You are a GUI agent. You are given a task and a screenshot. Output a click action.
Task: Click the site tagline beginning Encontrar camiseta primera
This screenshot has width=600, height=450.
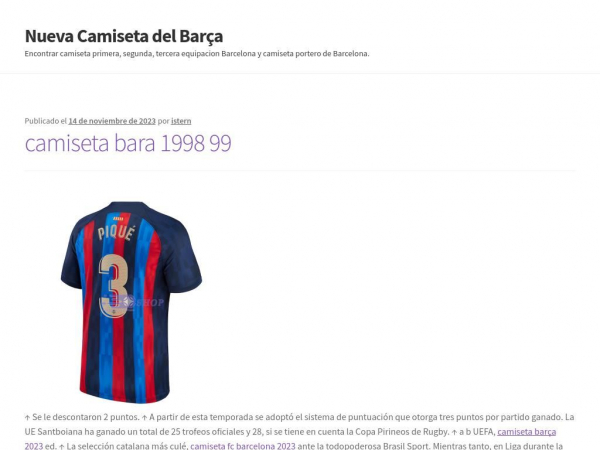[197, 54]
